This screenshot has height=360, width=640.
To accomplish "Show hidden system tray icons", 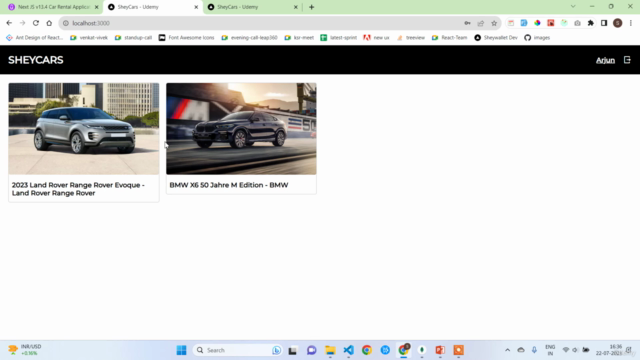I will click(507, 350).
